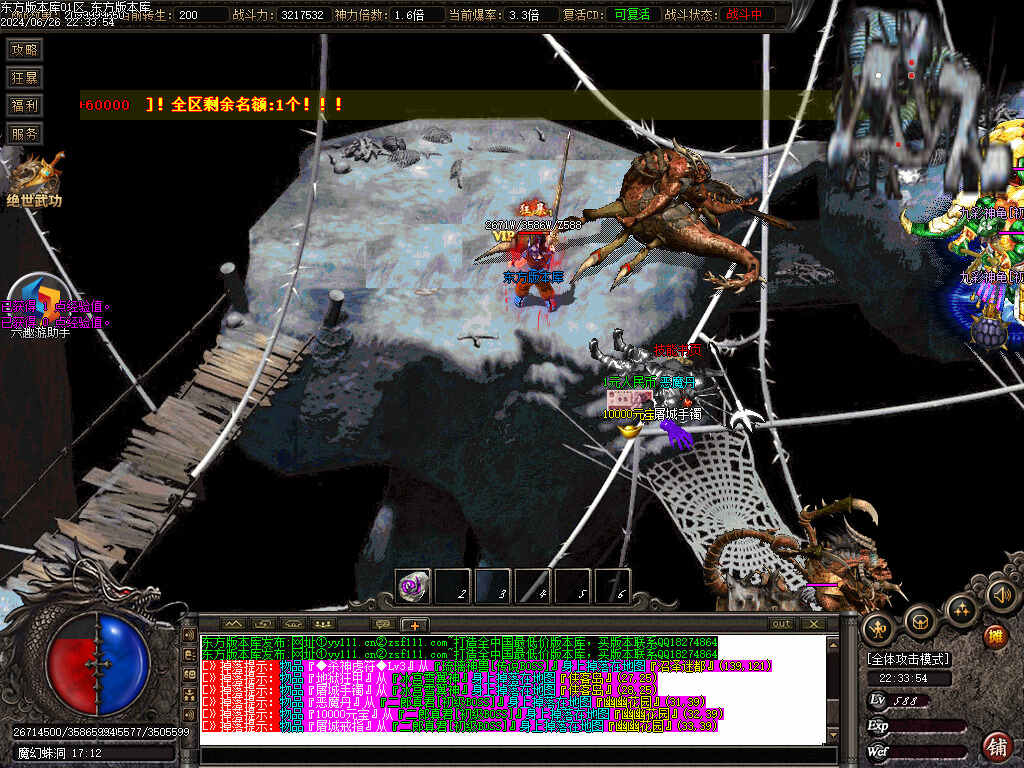Viewport: 1024px width, 768px height.
Task: Click the Wef weight bar
Action: click(916, 752)
